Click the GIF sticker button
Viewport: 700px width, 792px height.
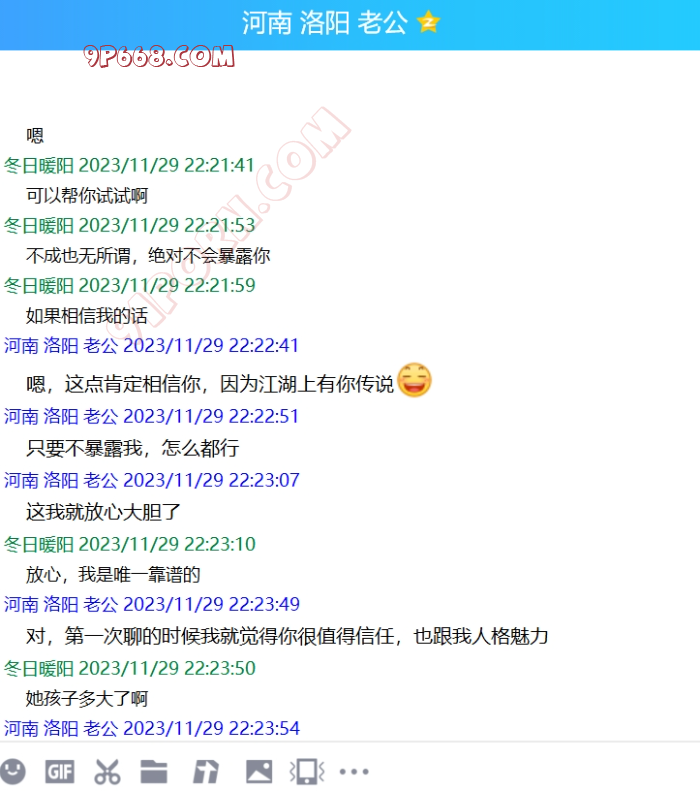60,771
